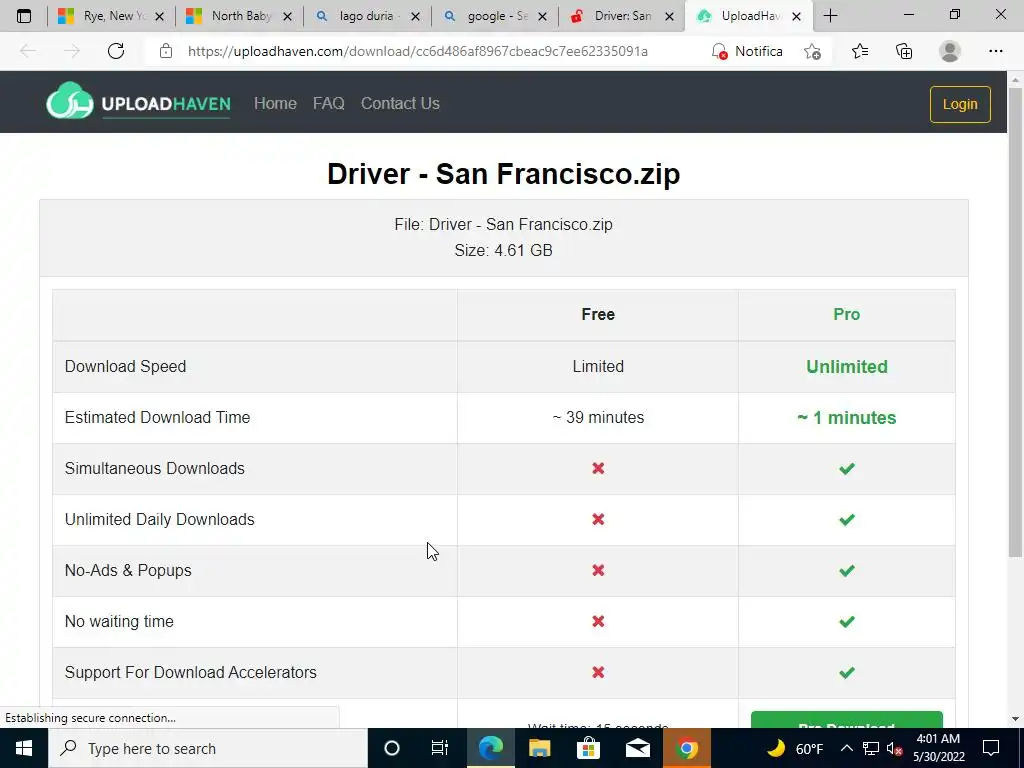1024x768 pixels.
Task: Open the Contact Us link
Action: click(400, 103)
